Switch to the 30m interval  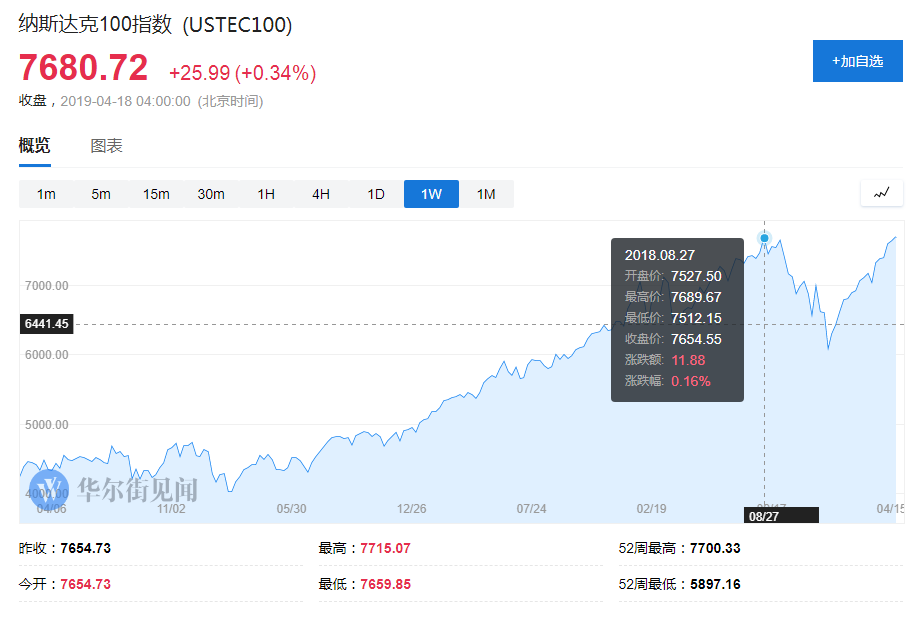click(x=211, y=194)
